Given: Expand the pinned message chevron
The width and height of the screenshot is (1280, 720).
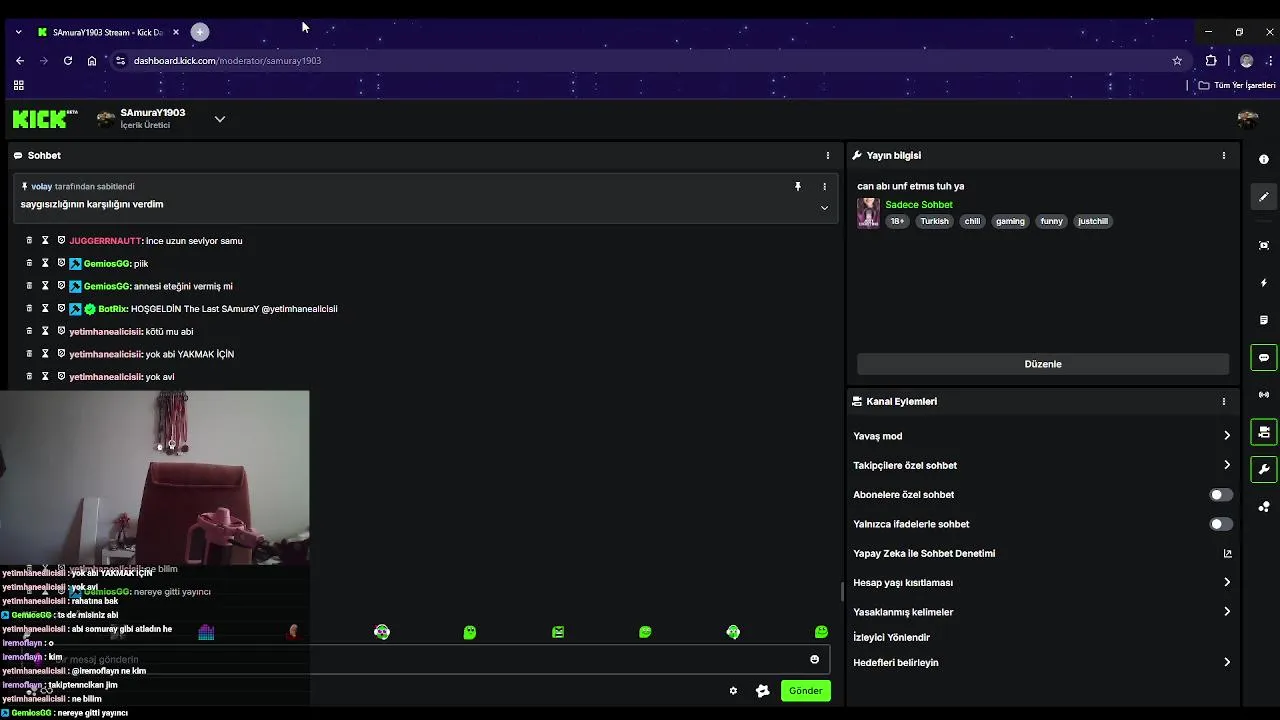Looking at the screenshot, I should (824, 208).
